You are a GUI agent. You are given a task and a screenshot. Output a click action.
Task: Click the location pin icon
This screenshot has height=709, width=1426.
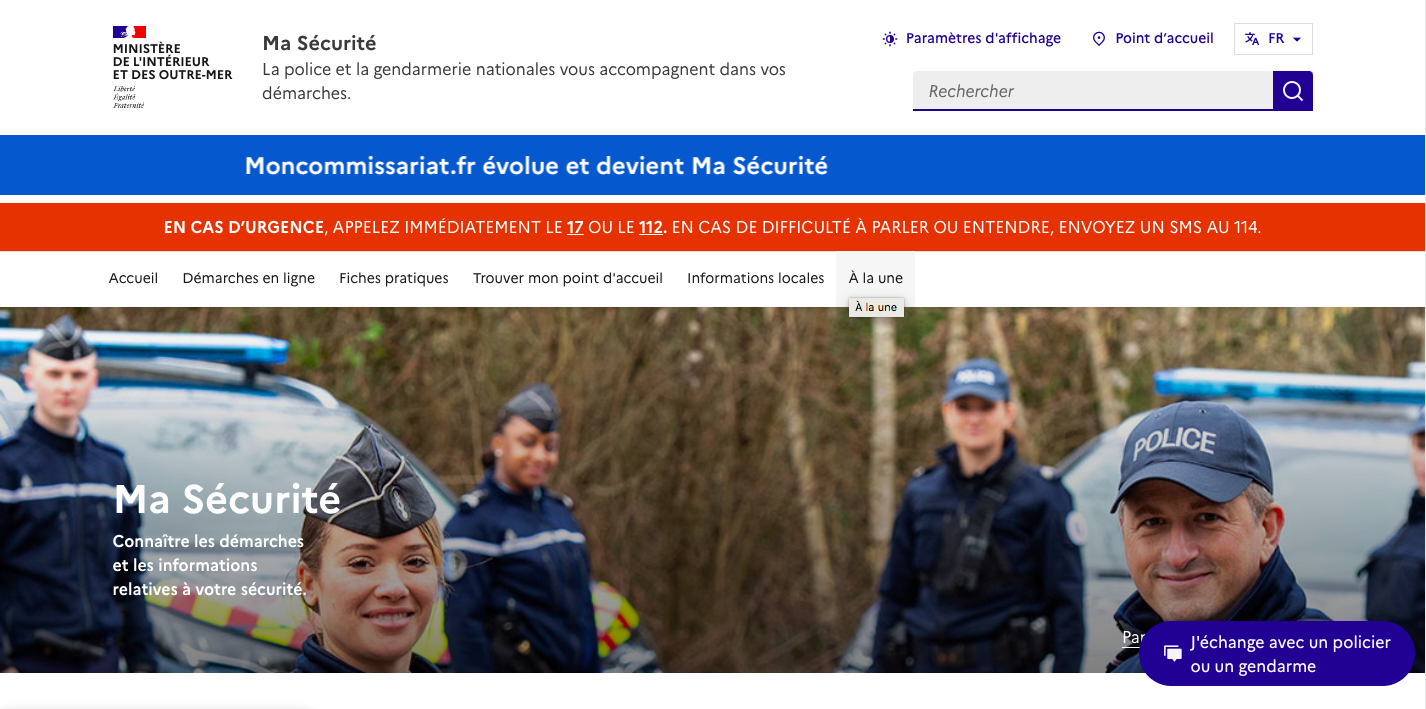pyautogui.click(x=1099, y=39)
